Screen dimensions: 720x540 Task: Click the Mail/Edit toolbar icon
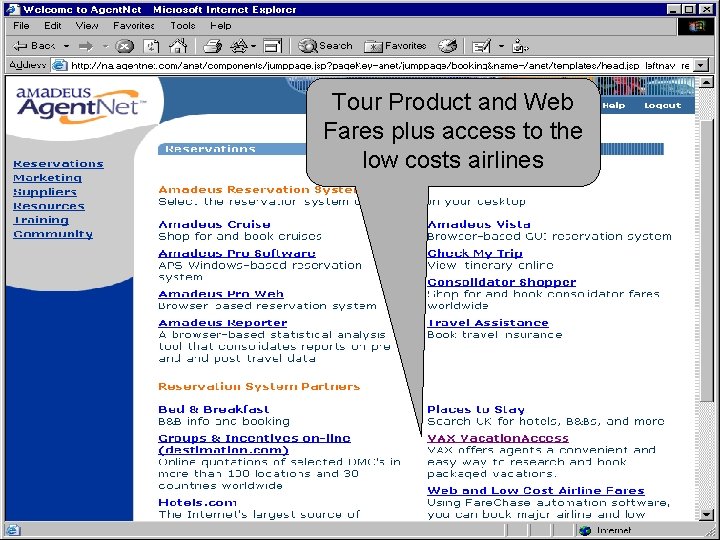[x=482, y=46]
